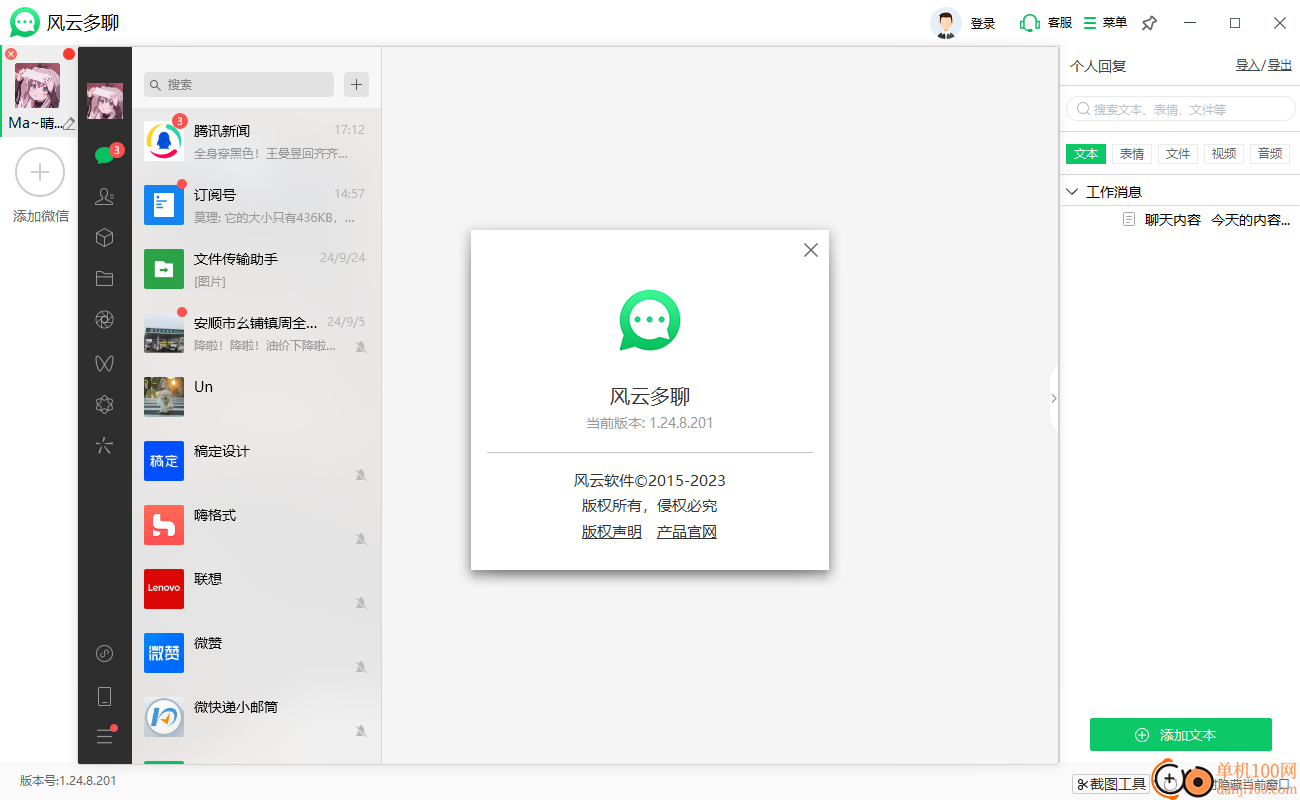
Task: Open the 腾讯新闻 chat
Action: [x=256, y=141]
